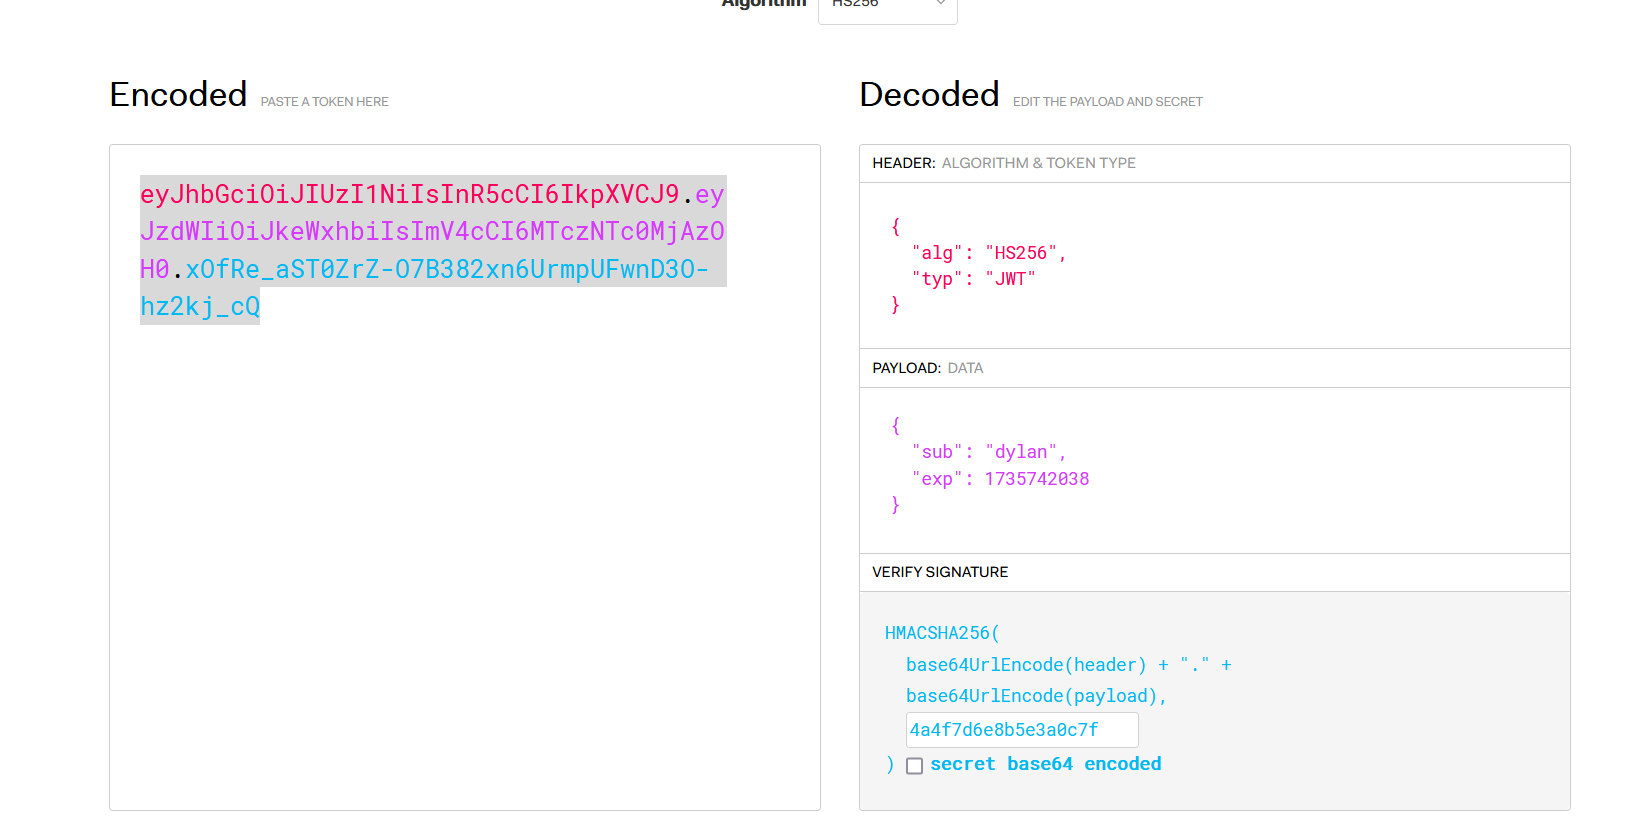Click the purple payload line of encoded token

click(x=431, y=232)
